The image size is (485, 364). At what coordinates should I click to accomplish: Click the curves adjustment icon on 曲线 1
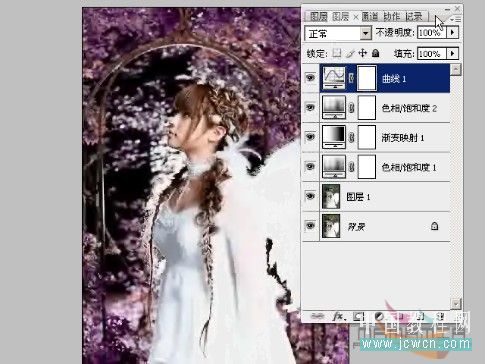(x=334, y=78)
